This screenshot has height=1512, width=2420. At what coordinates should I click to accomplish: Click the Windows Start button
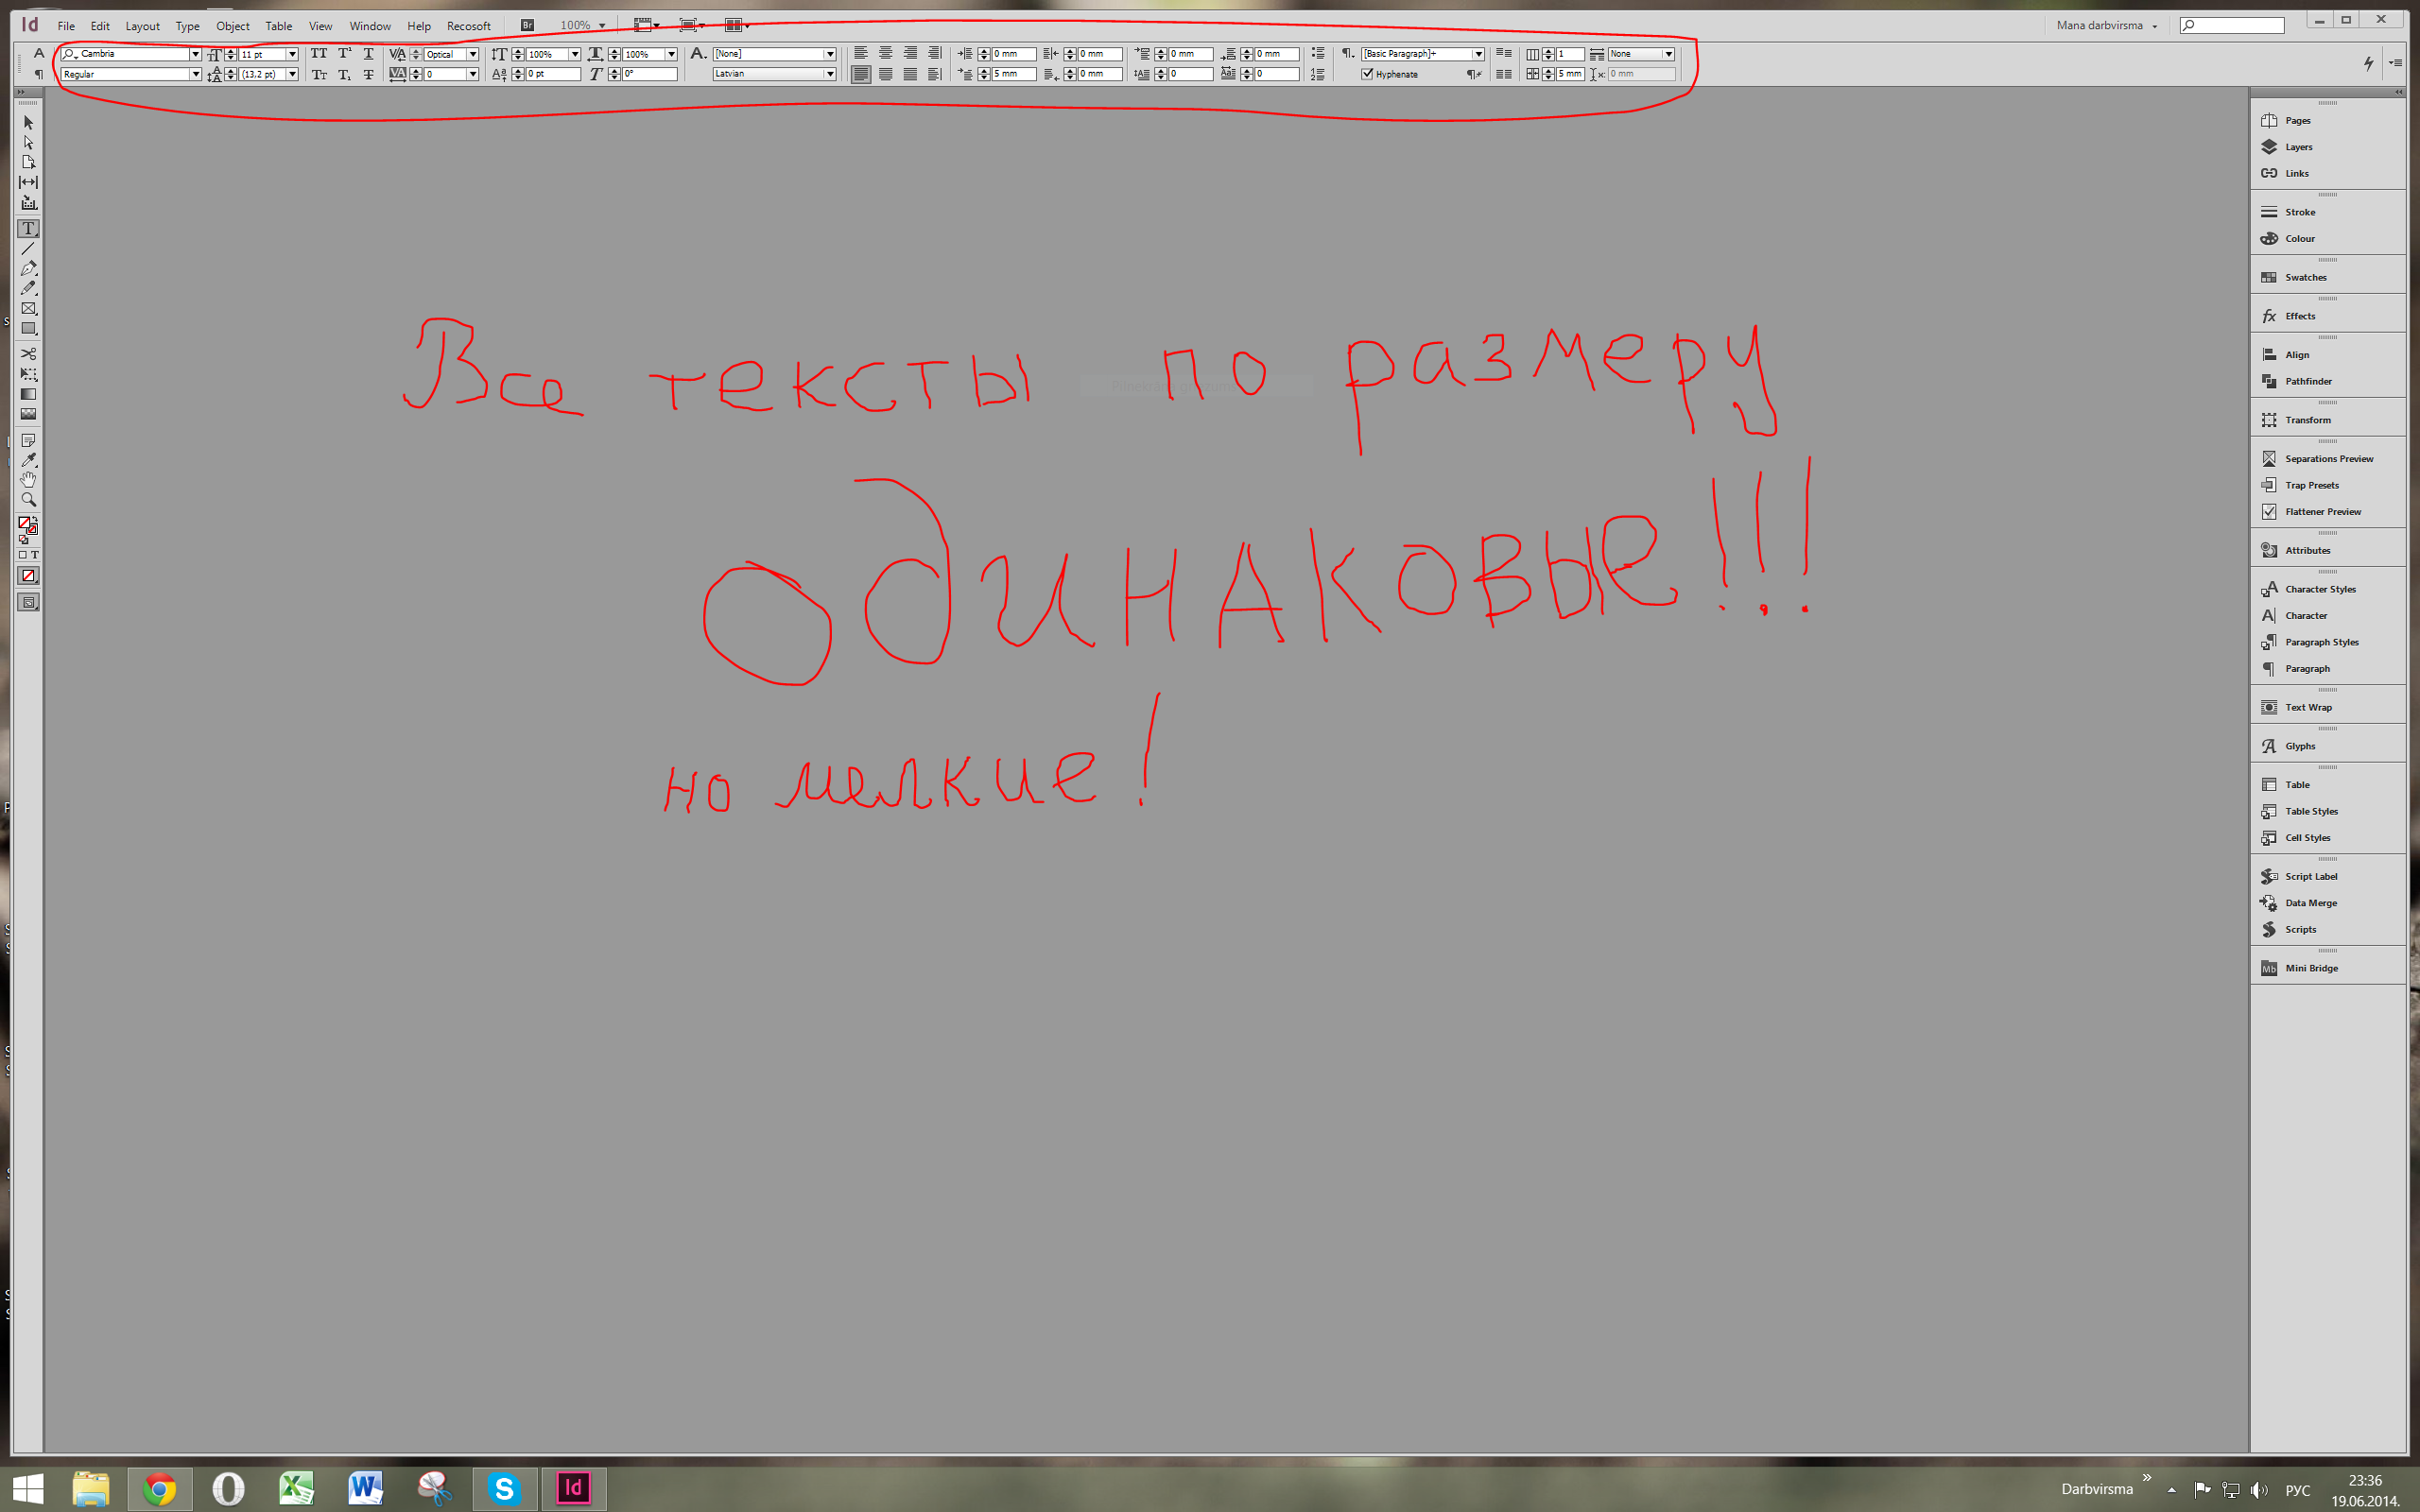pos(27,1489)
